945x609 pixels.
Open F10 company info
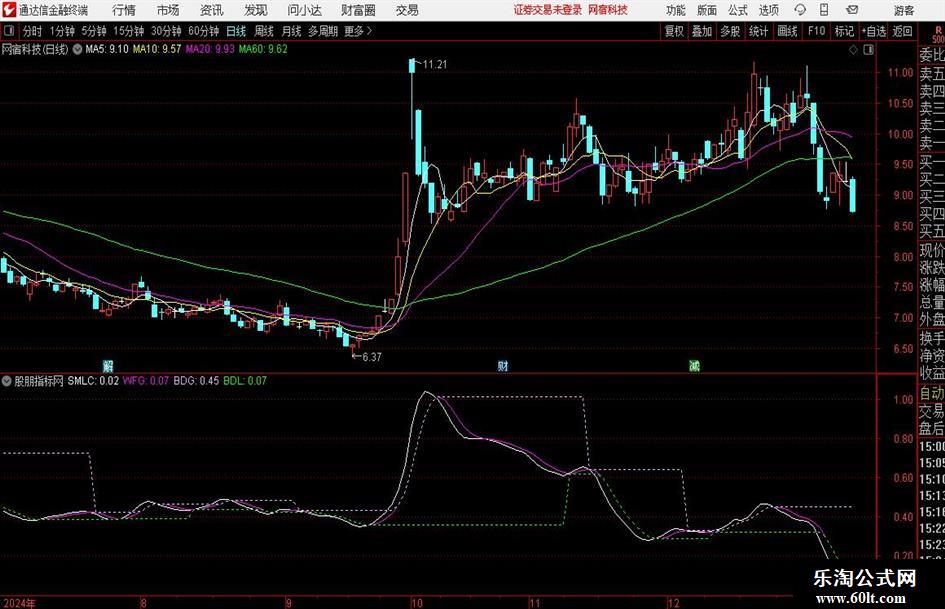coord(817,31)
